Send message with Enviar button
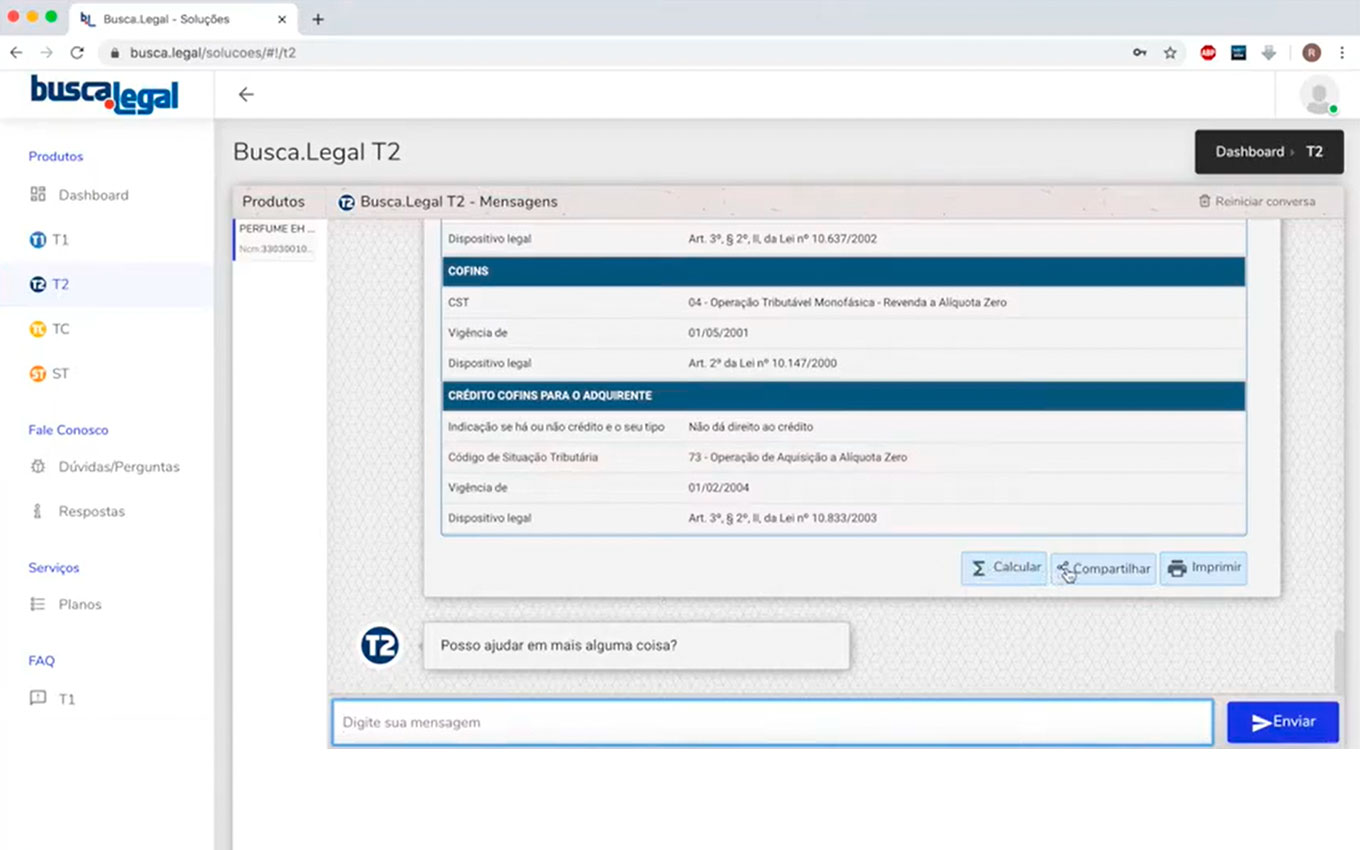The image size is (1360, 850). point(1283,722)
